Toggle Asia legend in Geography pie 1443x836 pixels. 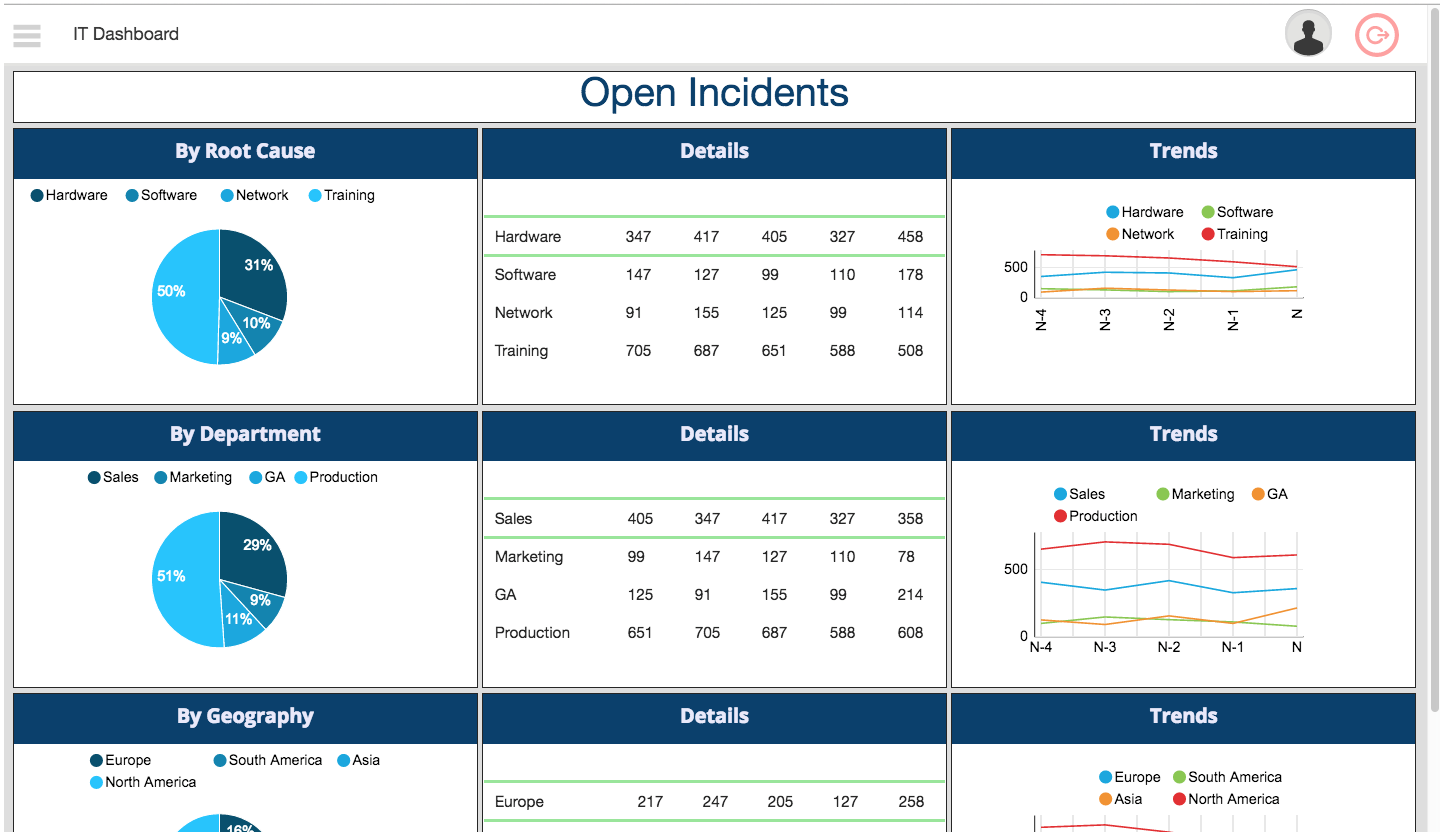click(x=359, y=760)
